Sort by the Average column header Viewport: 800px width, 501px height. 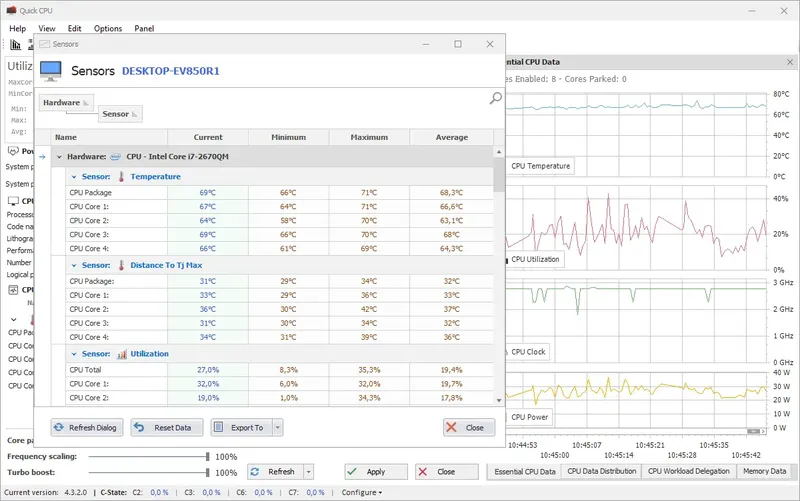coord(452,137)
